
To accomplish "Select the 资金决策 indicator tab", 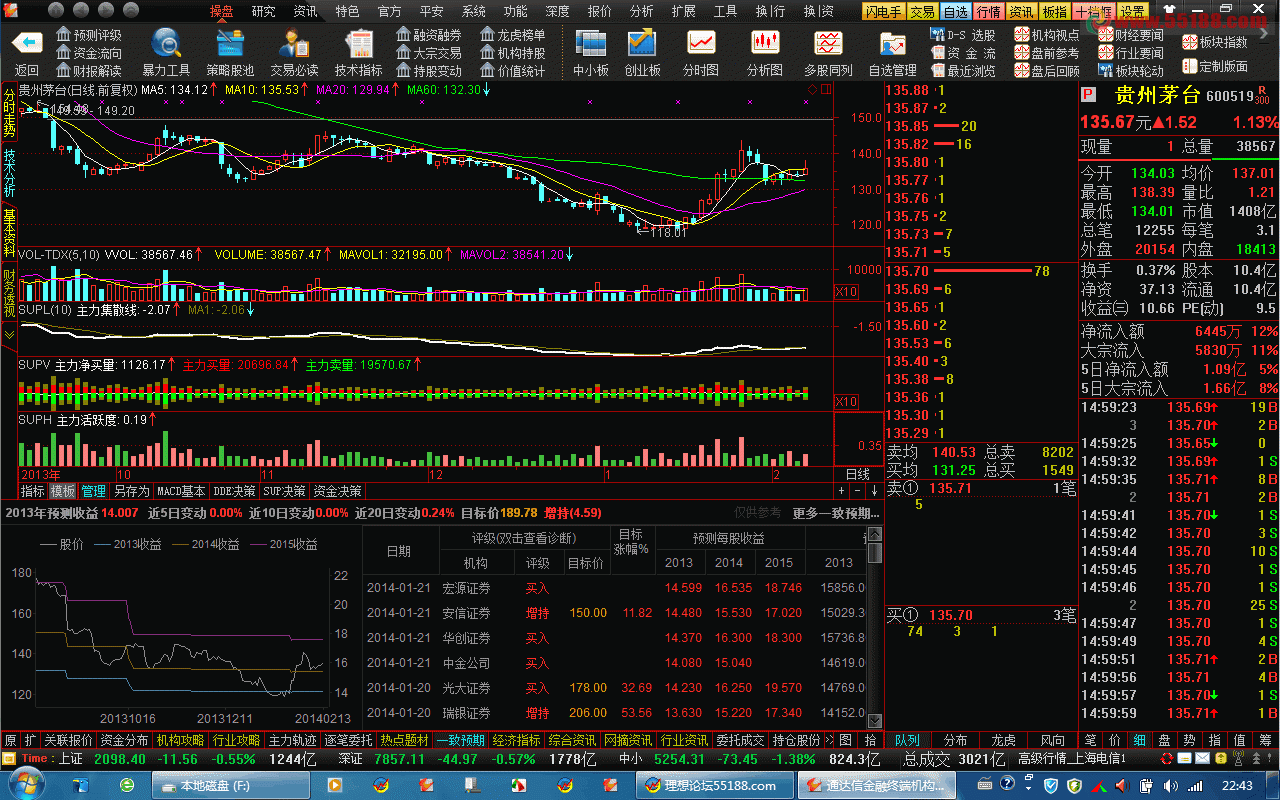I will point(337,491).
